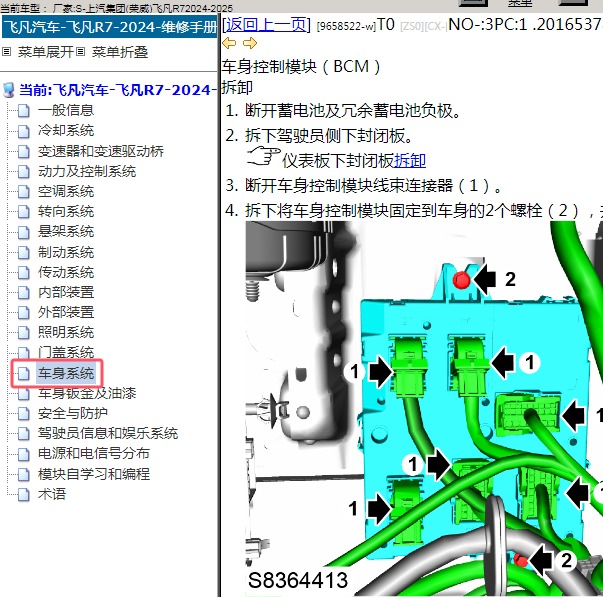Click the 当前:飞凡汽车-飞凡R7-2024 root node
The width and height of the screenshot is (603, 597).
coord(118,90)
